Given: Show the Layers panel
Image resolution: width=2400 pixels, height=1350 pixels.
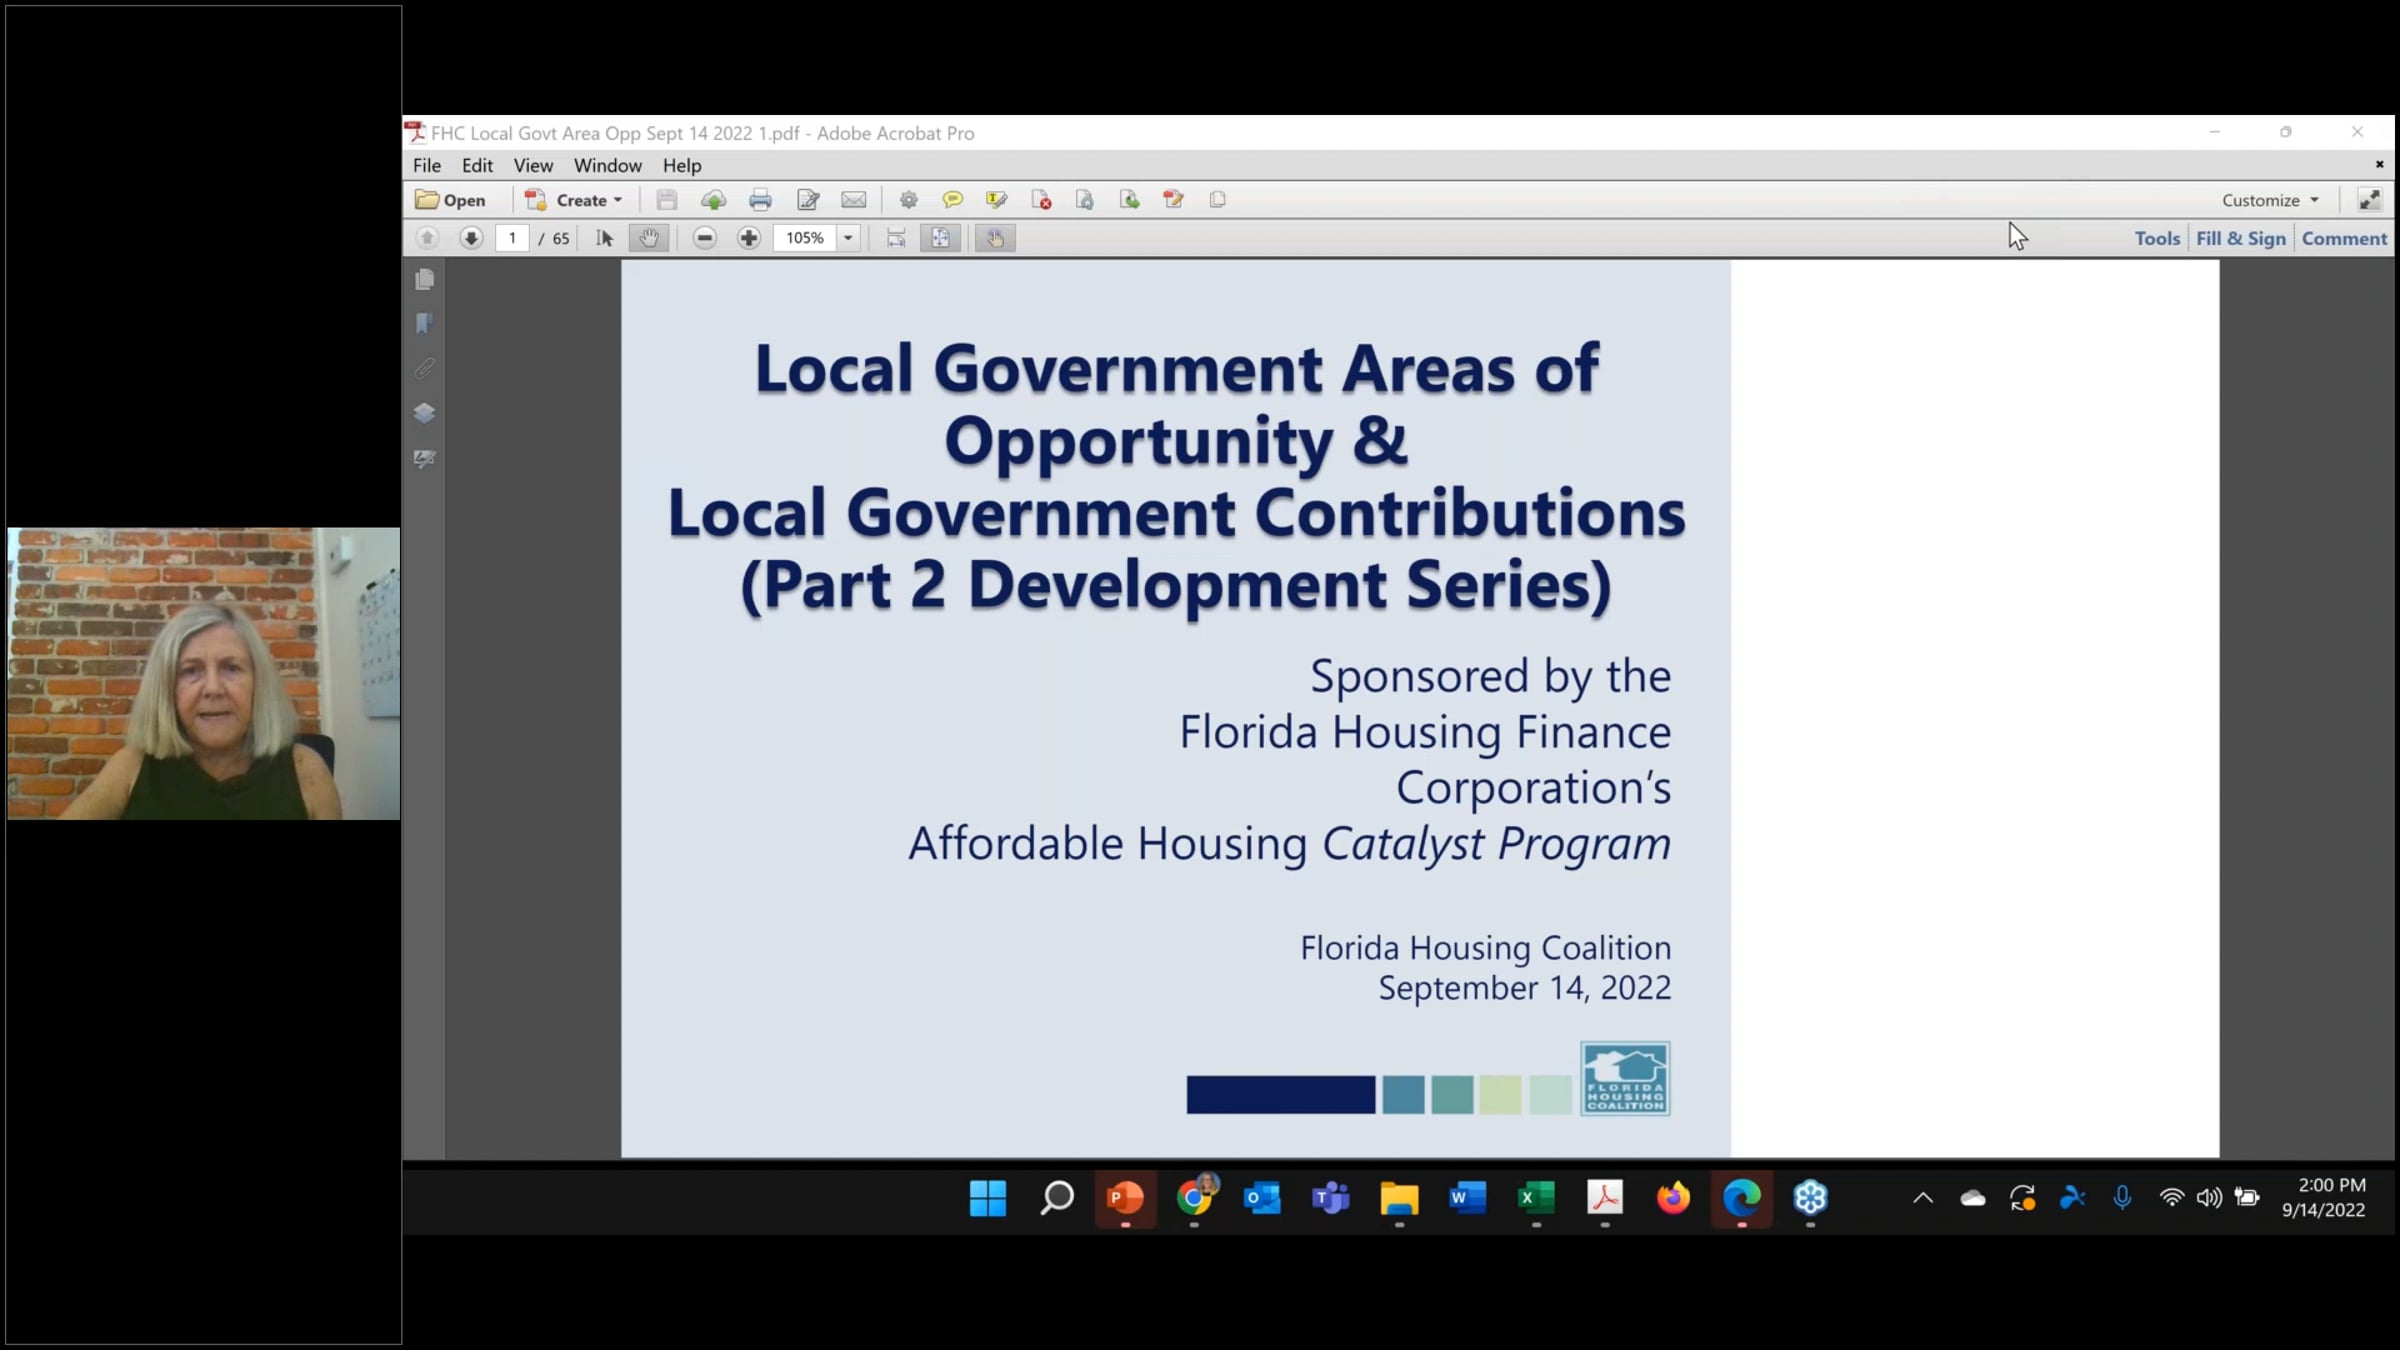Looking at the screenshot, I should pyautogui.click(x=425, y=413).
